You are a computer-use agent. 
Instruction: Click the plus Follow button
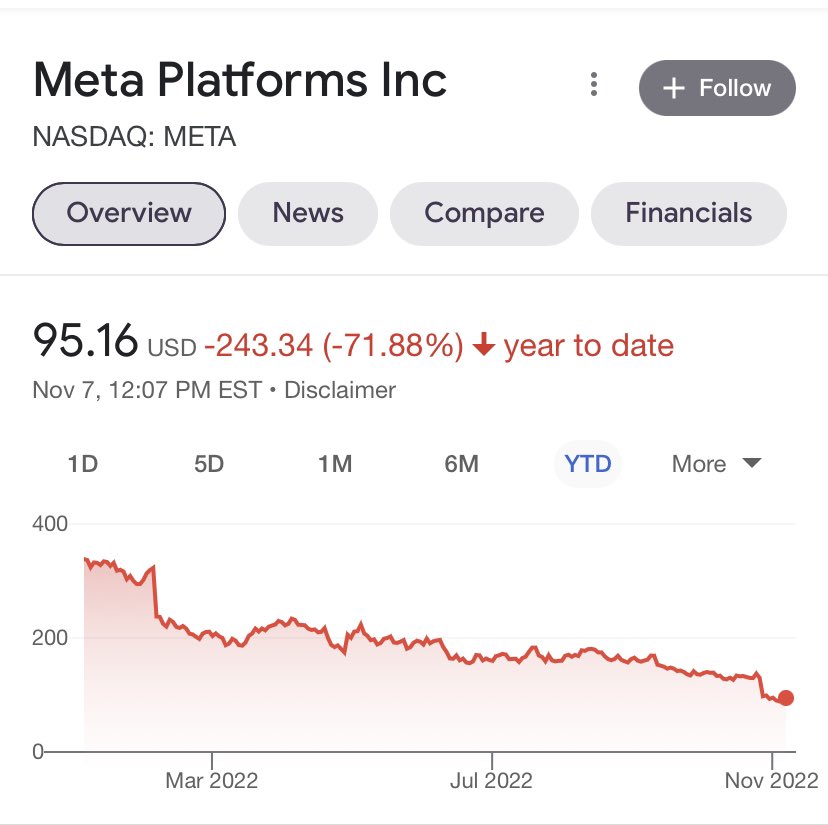click(x=717, y=88)
